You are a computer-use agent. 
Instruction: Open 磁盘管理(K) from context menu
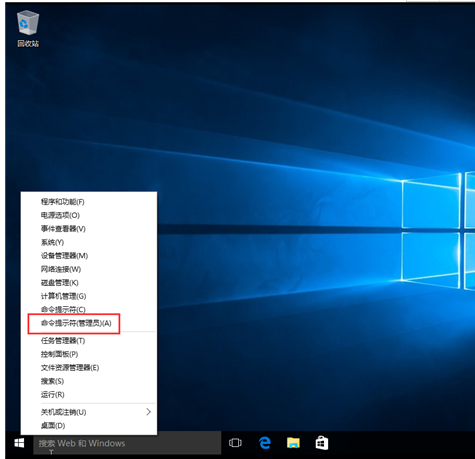click(x=89, y=283)
